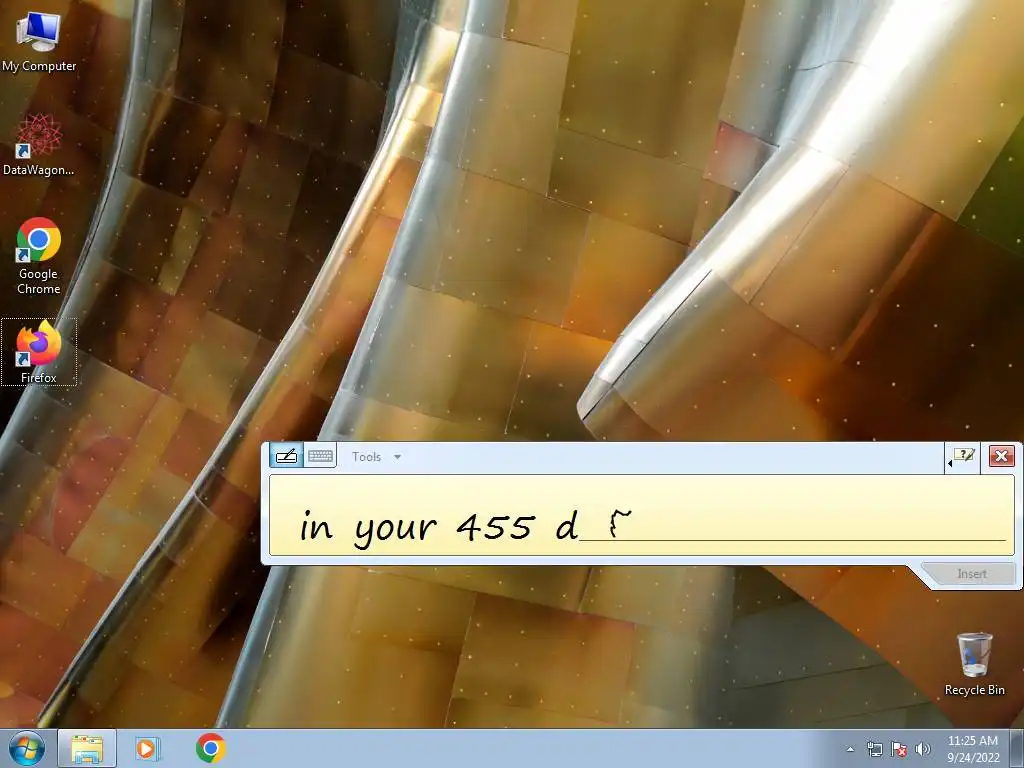This screenshot has width=1024, height=768.
Task: Switch to the handwriting writing pad mode
Action: (287, 456)
